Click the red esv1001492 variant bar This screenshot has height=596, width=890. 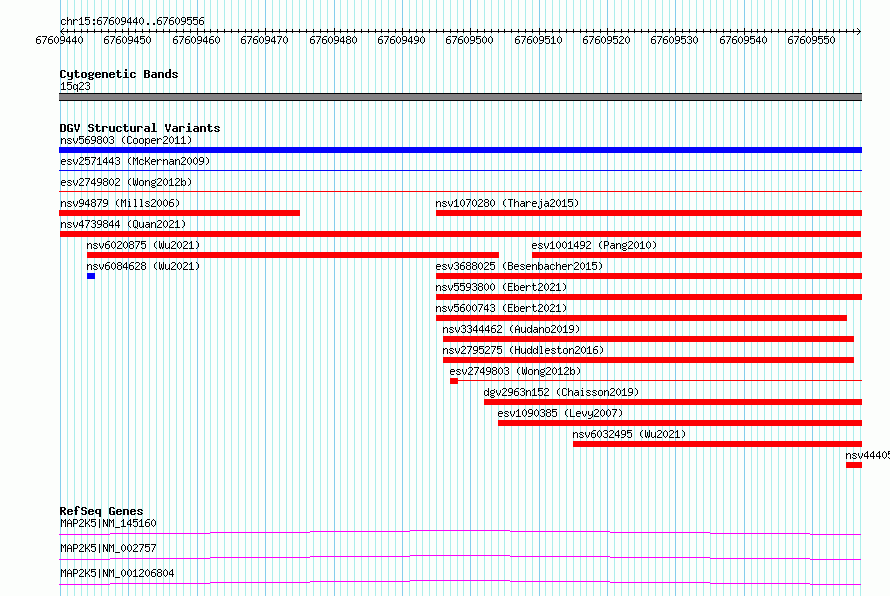(697, 255)
